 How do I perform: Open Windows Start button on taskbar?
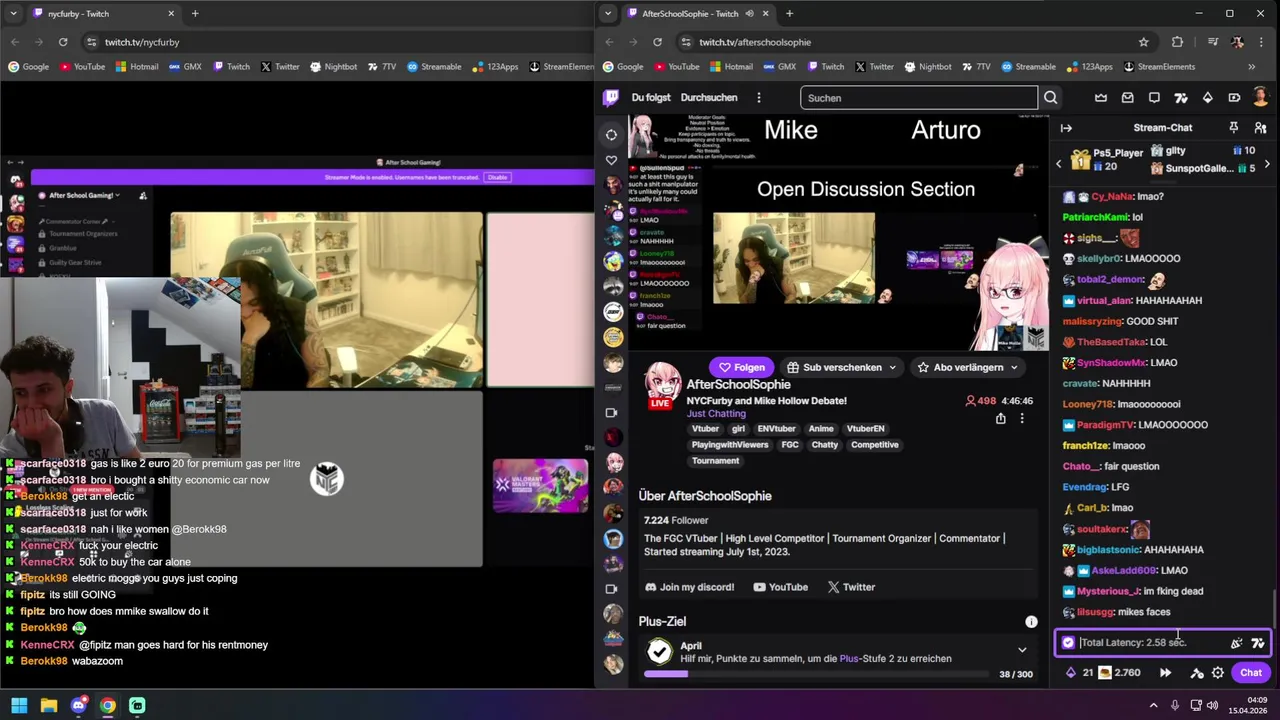[x=19, y=705]
